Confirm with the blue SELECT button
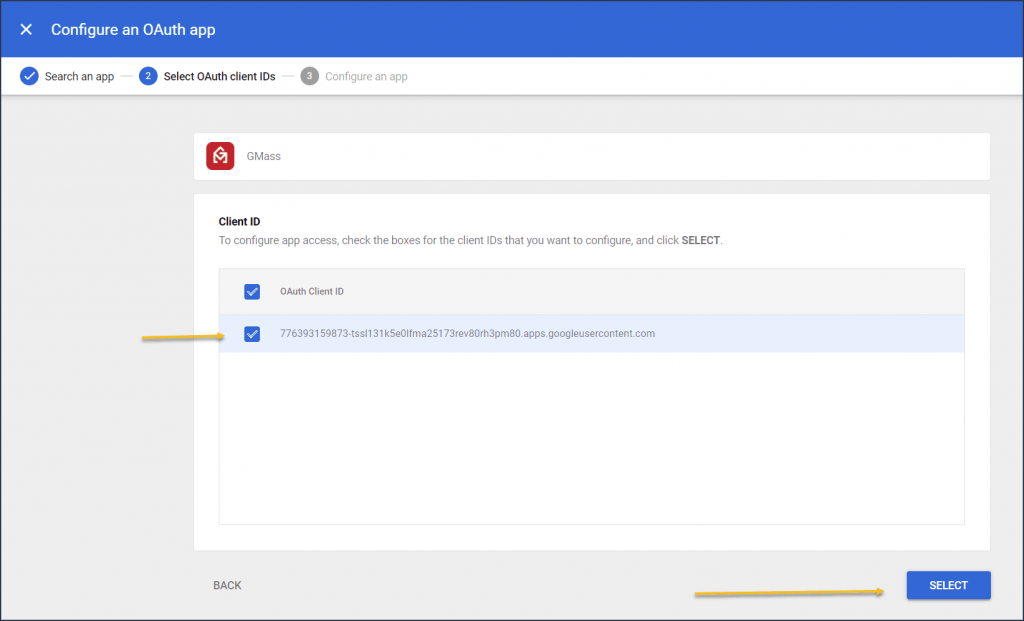This screenshot has width=1024, height=621. click(x=948, y=585)
